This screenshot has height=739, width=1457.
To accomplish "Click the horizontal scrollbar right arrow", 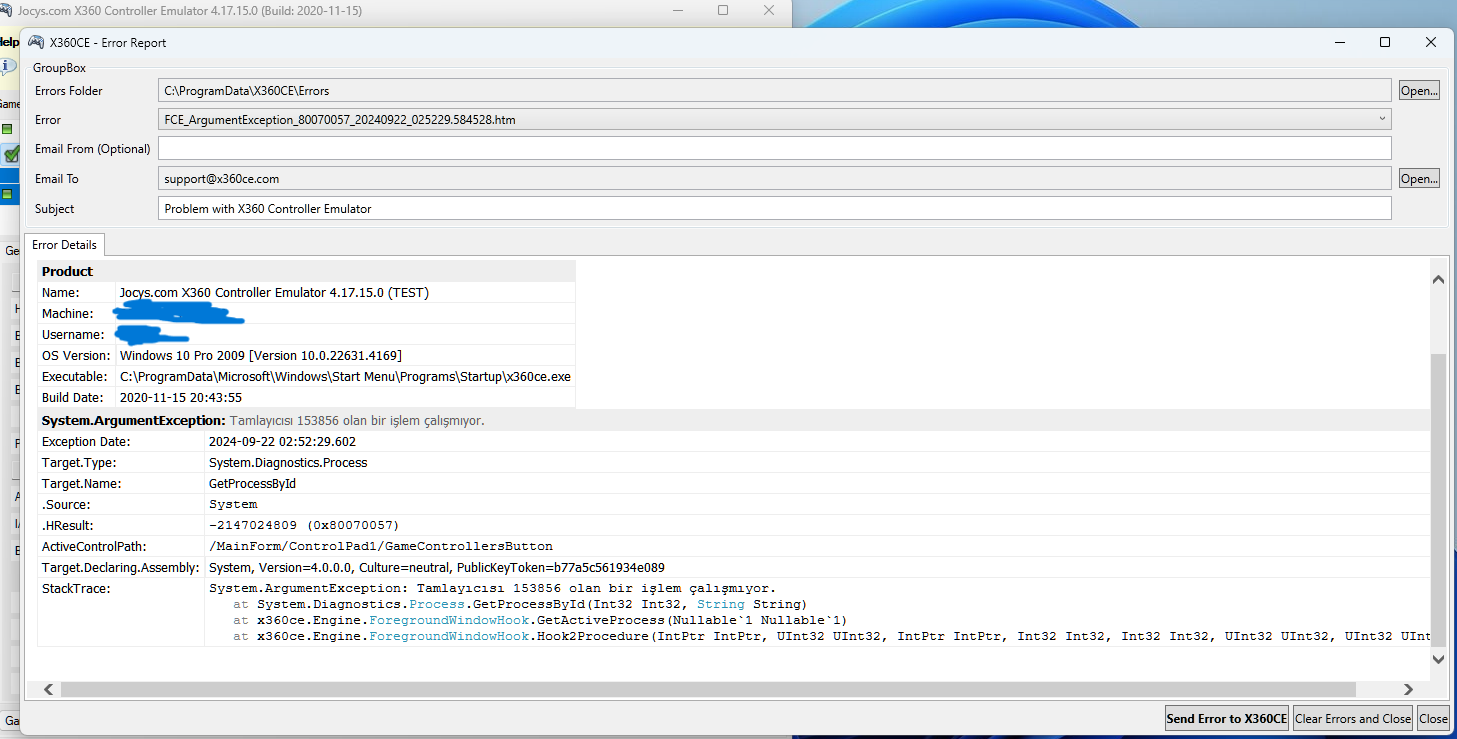I will tap(1408, 690).
